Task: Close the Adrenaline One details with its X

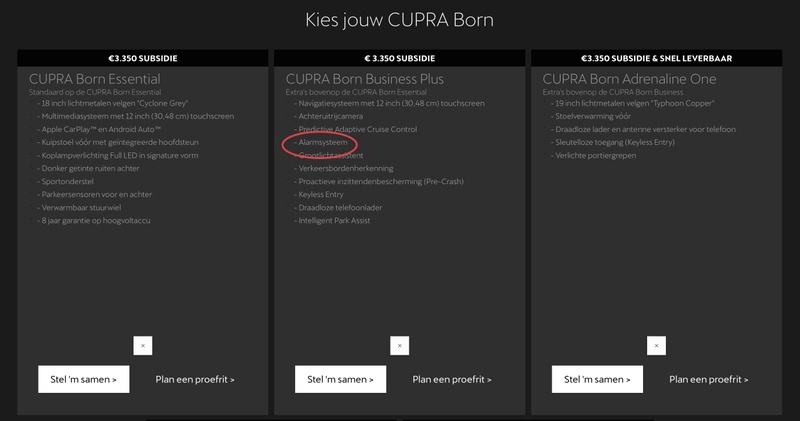Action: tap(656, 345)
